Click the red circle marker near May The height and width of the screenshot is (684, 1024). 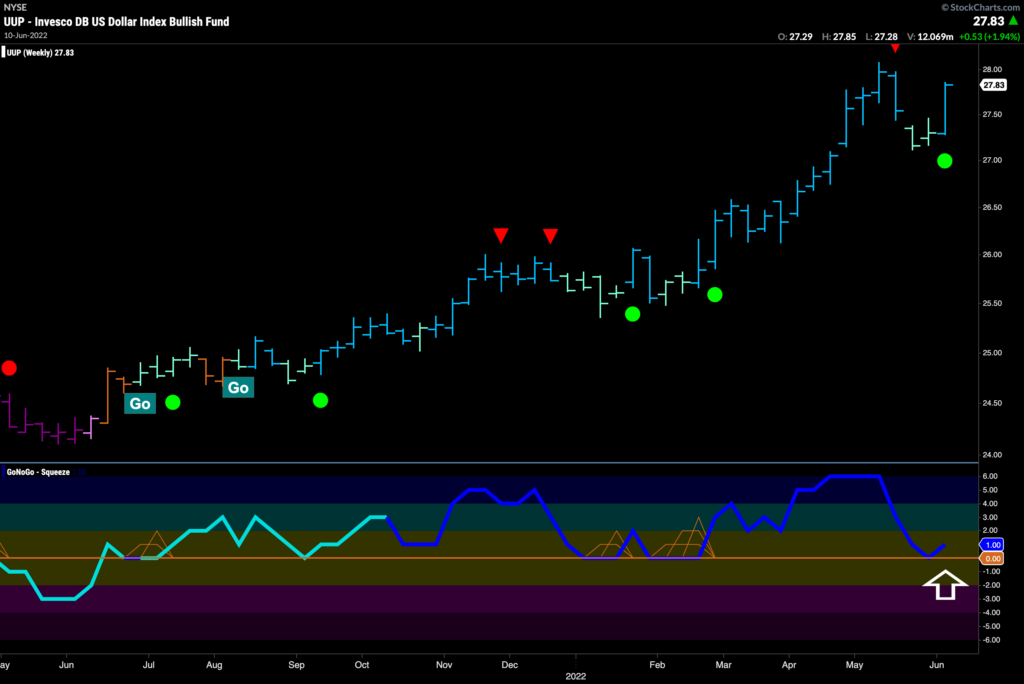point(8,368)
